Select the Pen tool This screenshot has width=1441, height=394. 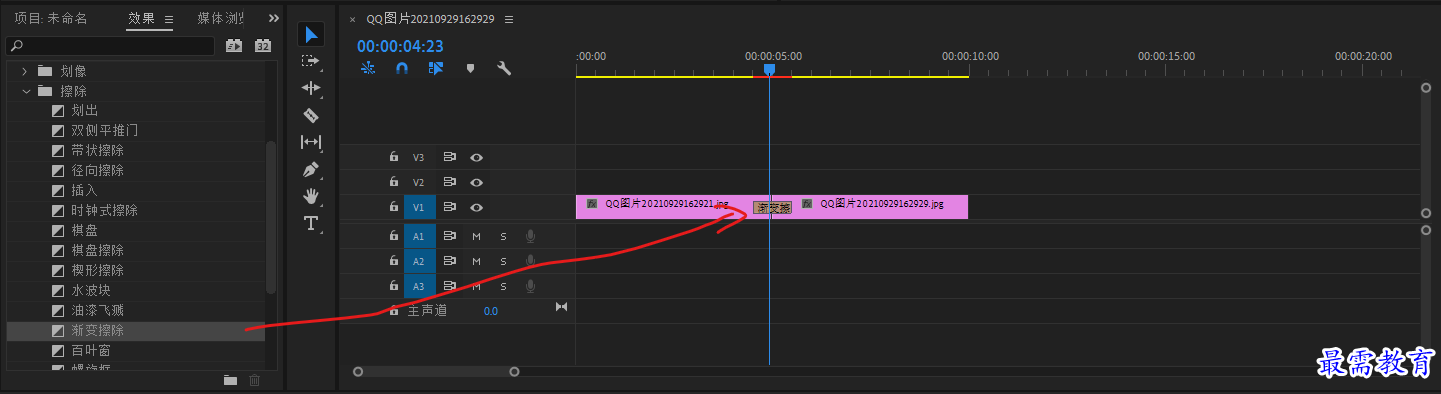[x=311, y=169]
